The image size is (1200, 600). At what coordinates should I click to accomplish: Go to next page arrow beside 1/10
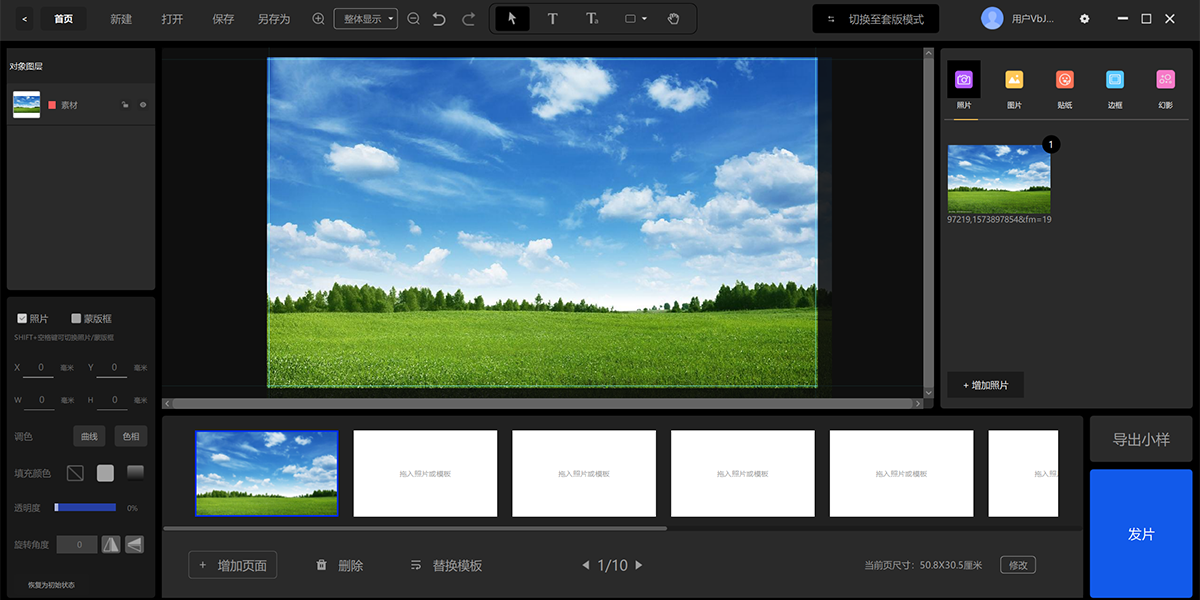pos(639,565)
